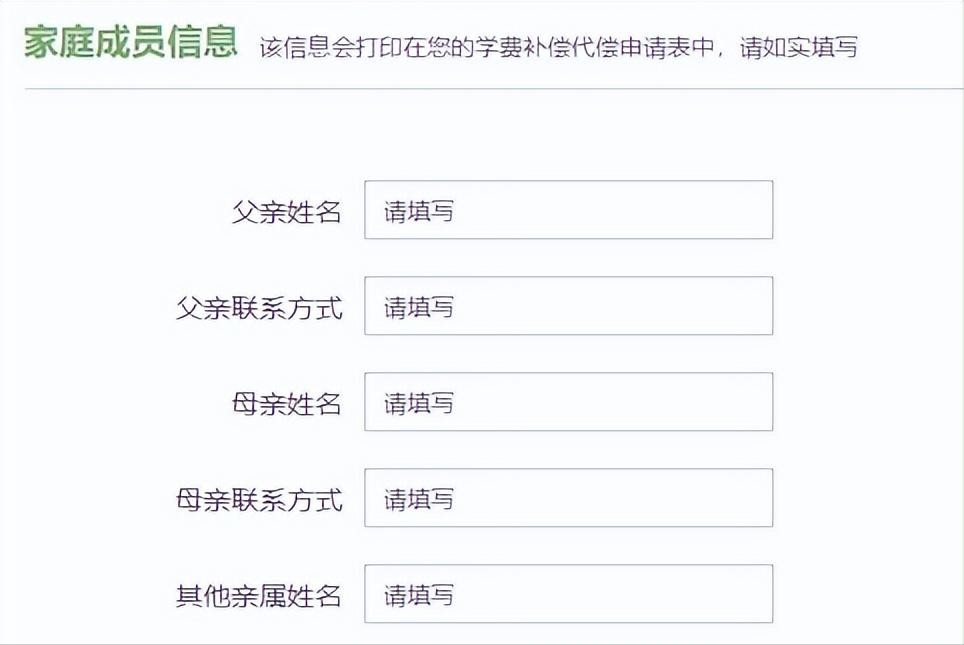
Task: Click the 其他亲属姓名 label
Action: pos(259,595)
